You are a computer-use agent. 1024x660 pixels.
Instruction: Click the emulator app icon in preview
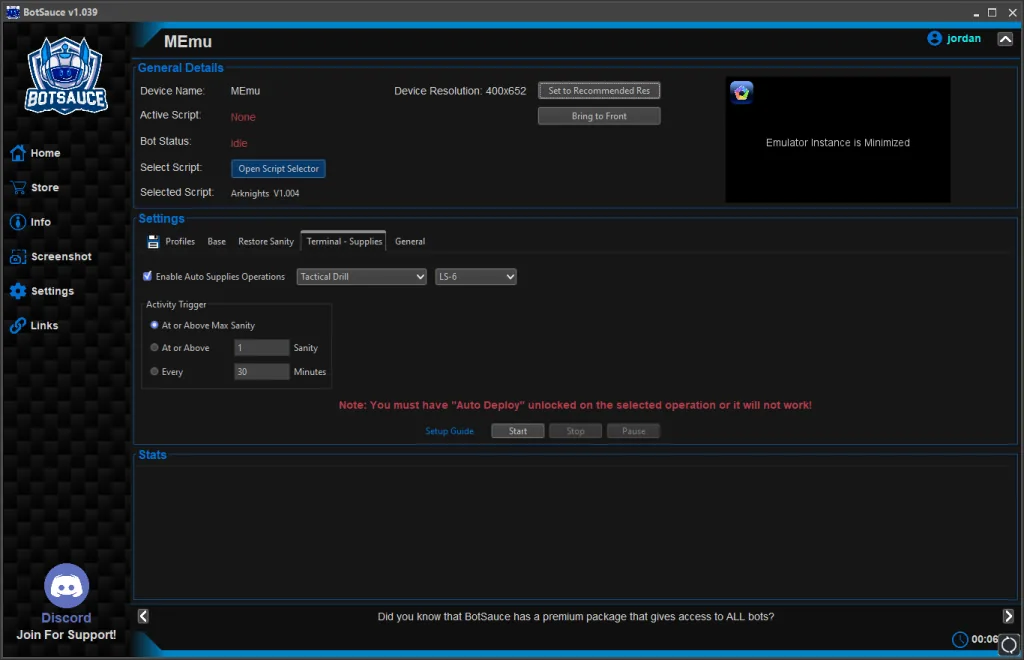pos(742,92)
